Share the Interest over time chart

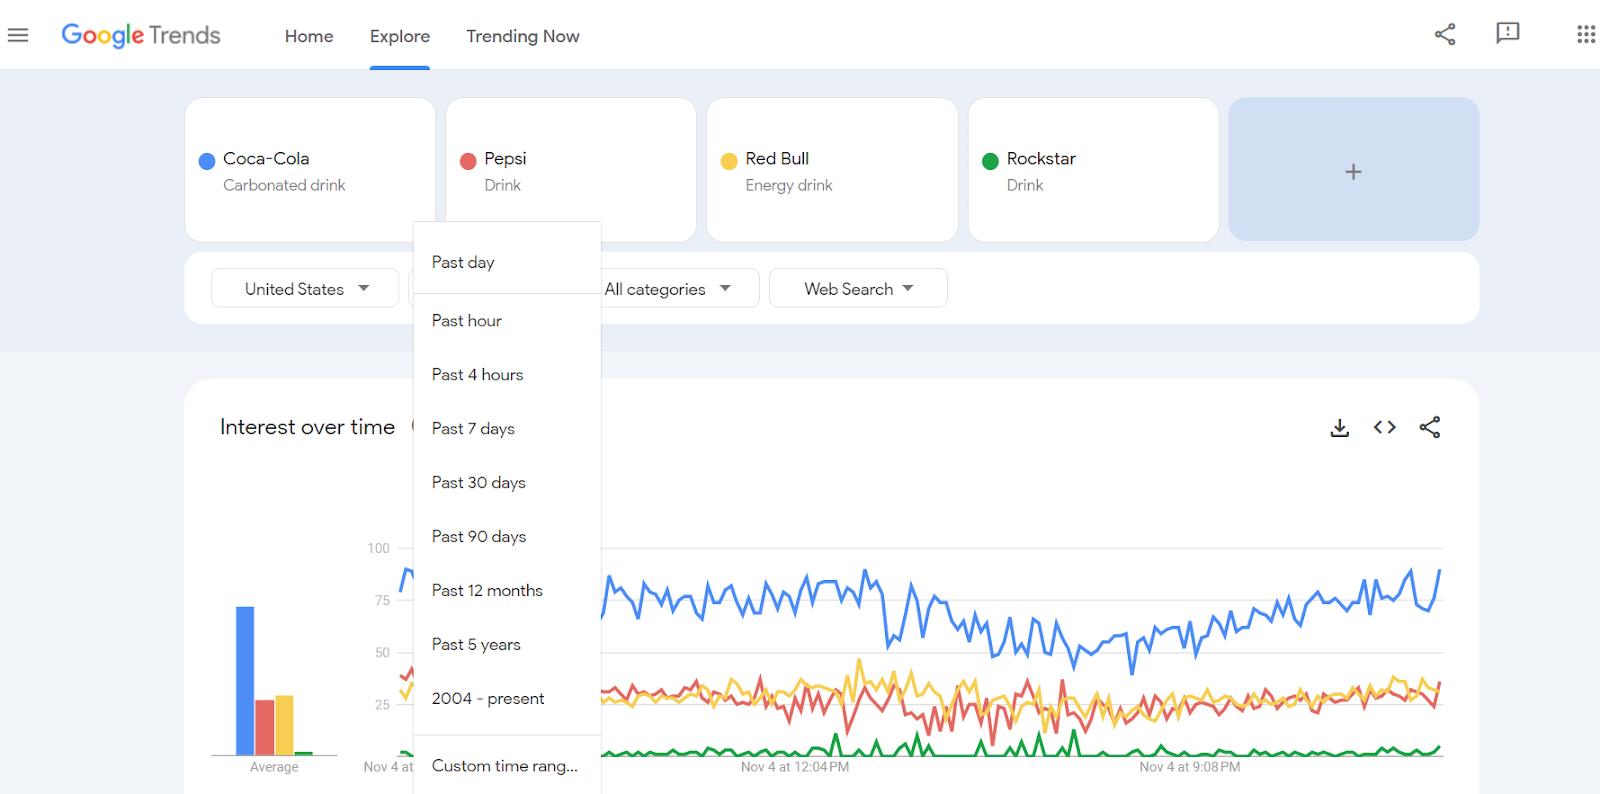coord(1430,427)
